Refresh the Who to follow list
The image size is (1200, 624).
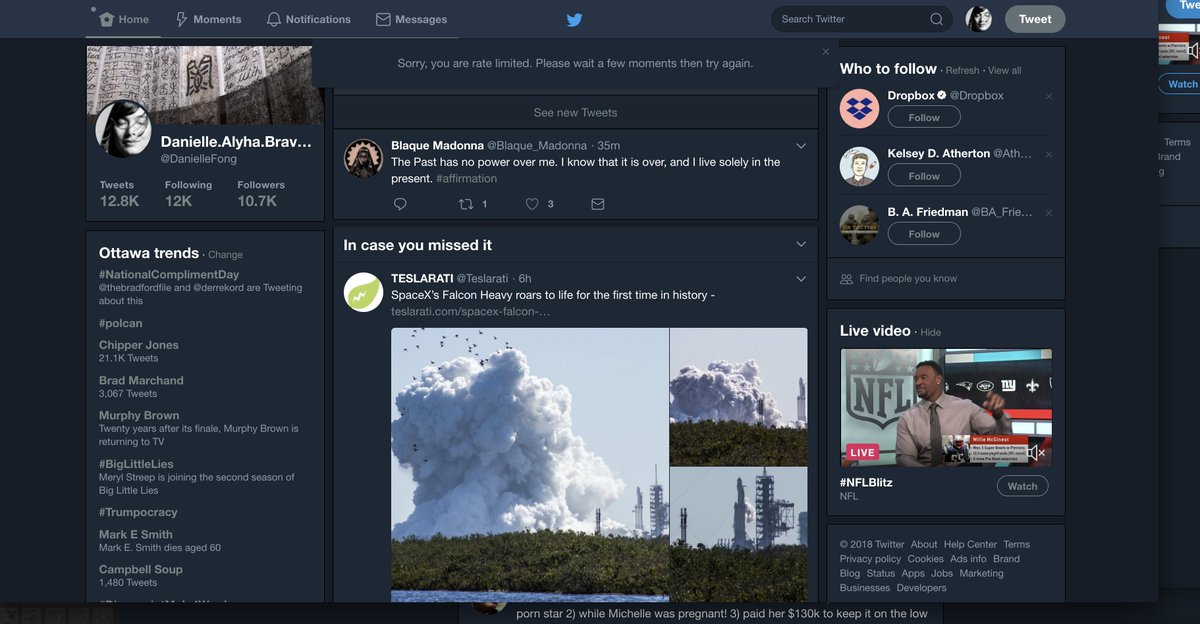[962, 71]
